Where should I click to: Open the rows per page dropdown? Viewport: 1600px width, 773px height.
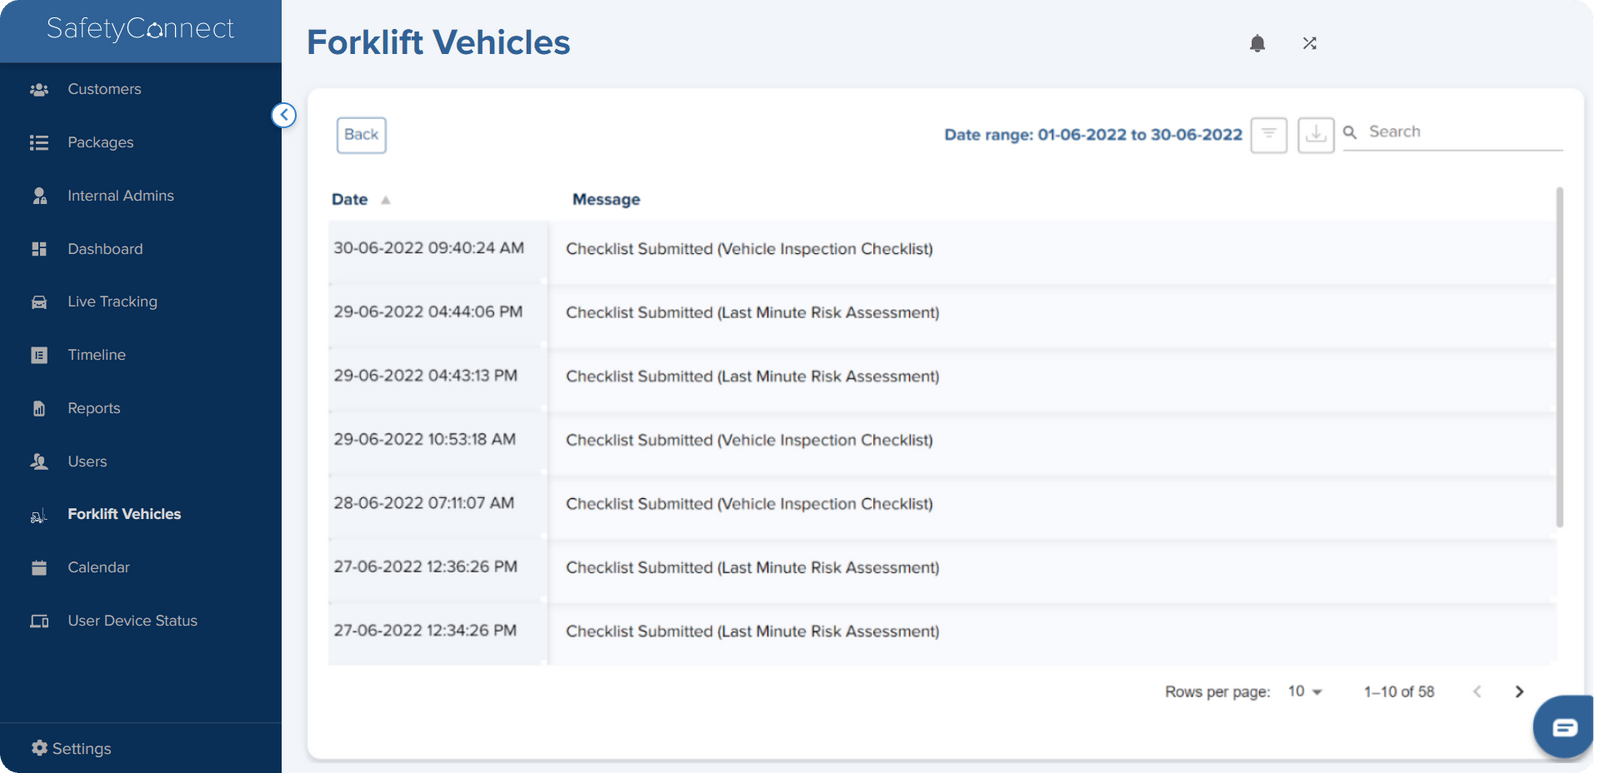coord(1305,692)
